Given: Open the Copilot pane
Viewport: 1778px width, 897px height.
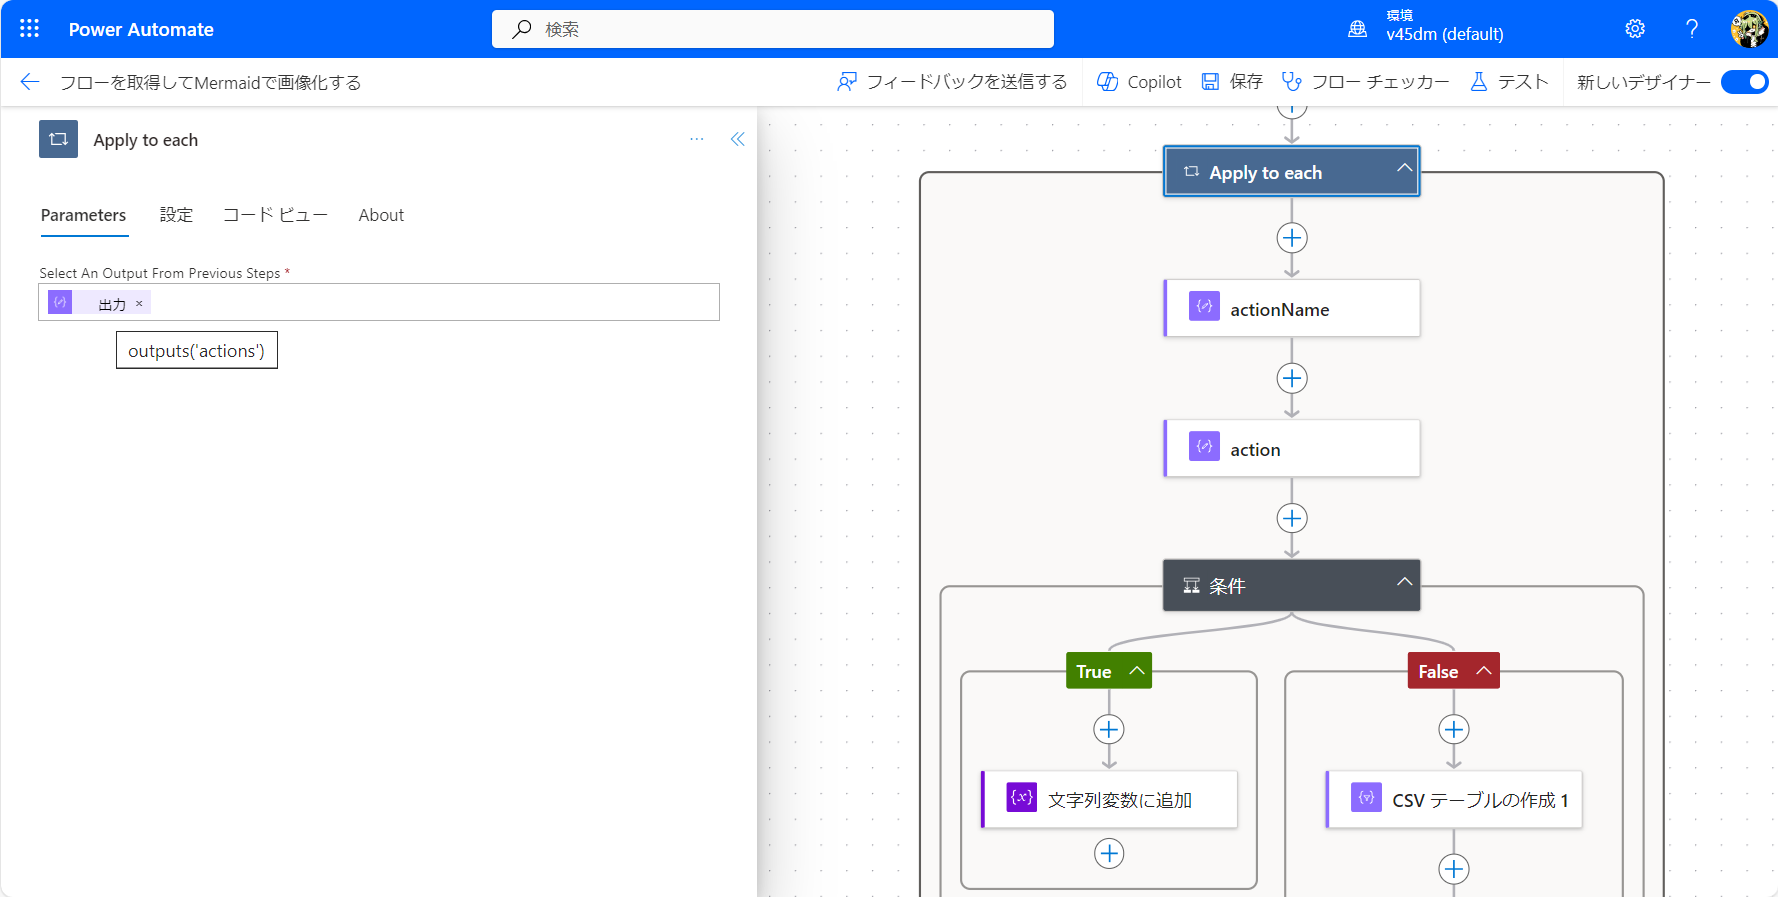Looking at the screenshot, I should 1139,82.
